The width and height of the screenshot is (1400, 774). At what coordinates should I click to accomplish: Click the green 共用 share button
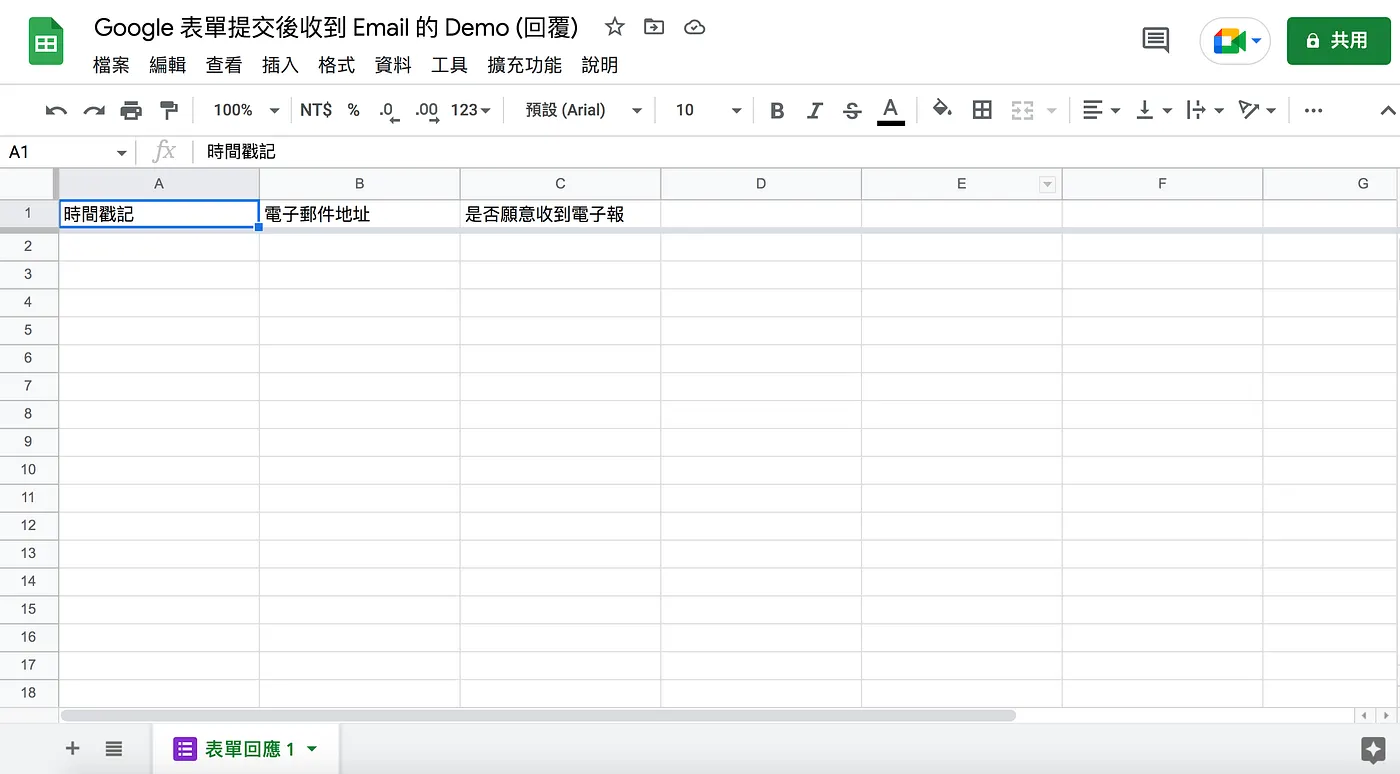click(1338, 41)
